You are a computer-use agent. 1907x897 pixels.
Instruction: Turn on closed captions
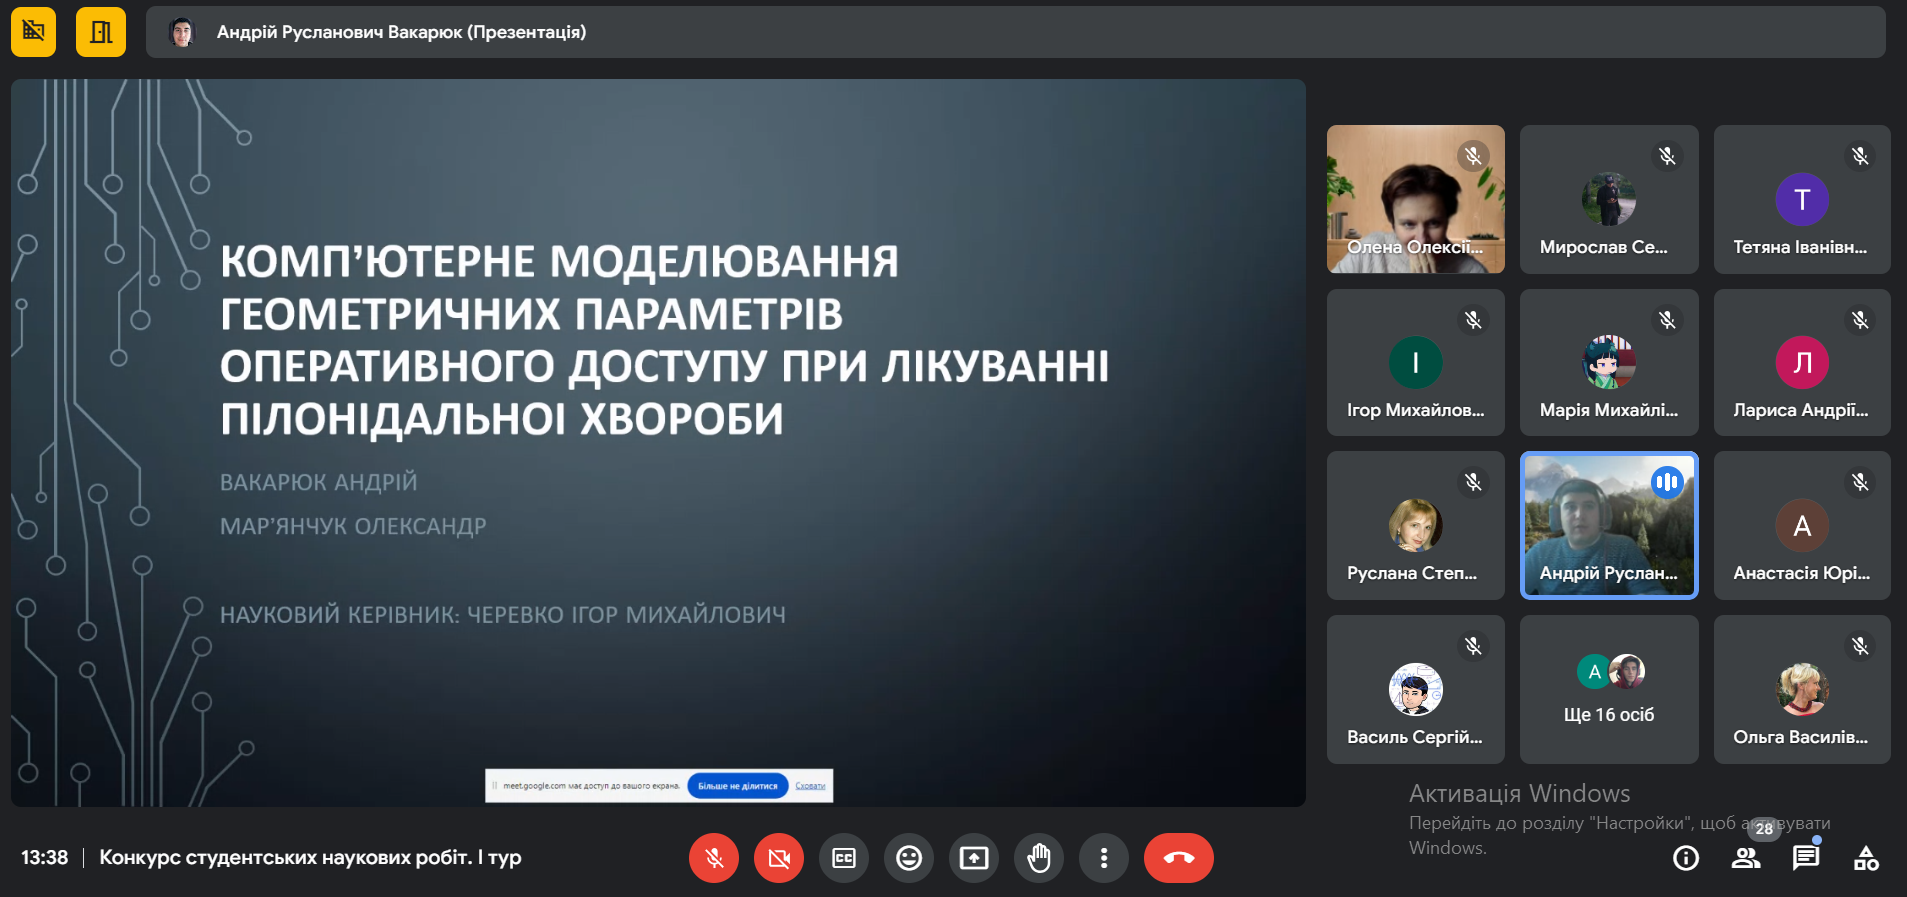(x=844, y=858)
